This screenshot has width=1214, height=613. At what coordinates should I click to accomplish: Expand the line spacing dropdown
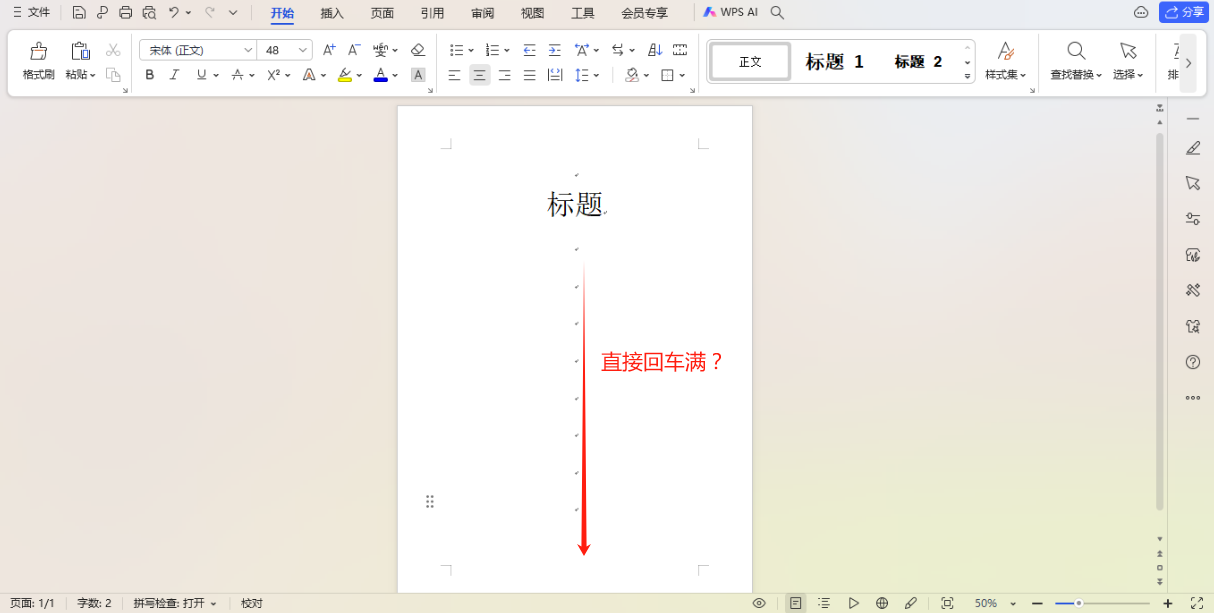pos(596,75)
